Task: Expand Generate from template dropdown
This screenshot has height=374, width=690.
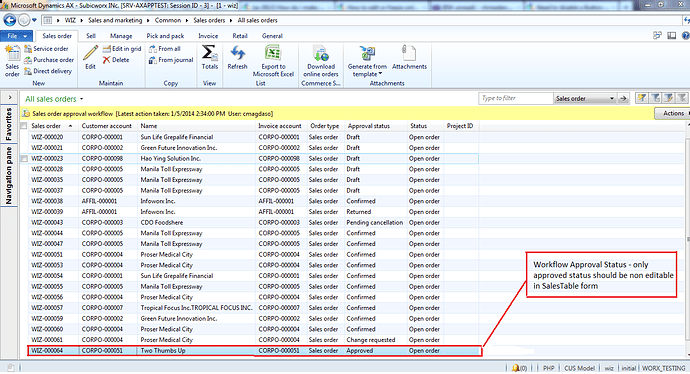Action: coord(380,74)
